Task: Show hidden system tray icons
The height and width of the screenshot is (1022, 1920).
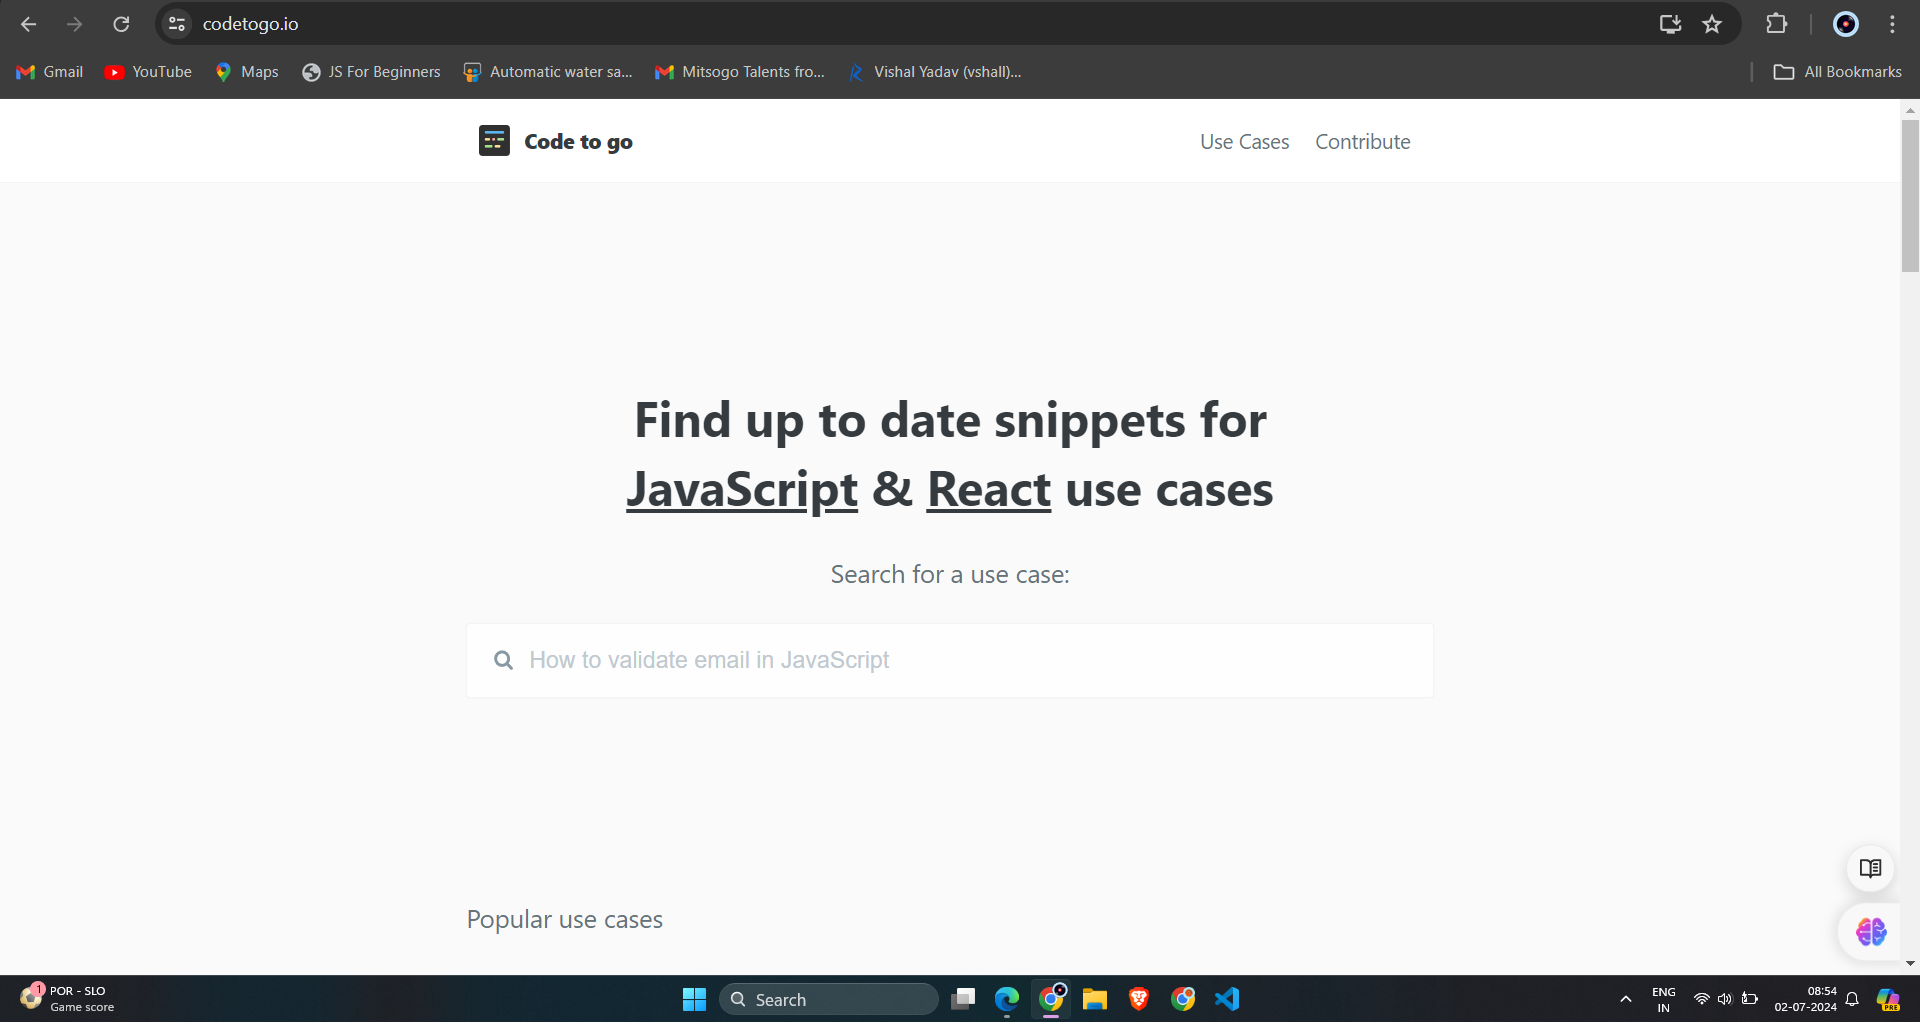Action: coord(1626,999)
